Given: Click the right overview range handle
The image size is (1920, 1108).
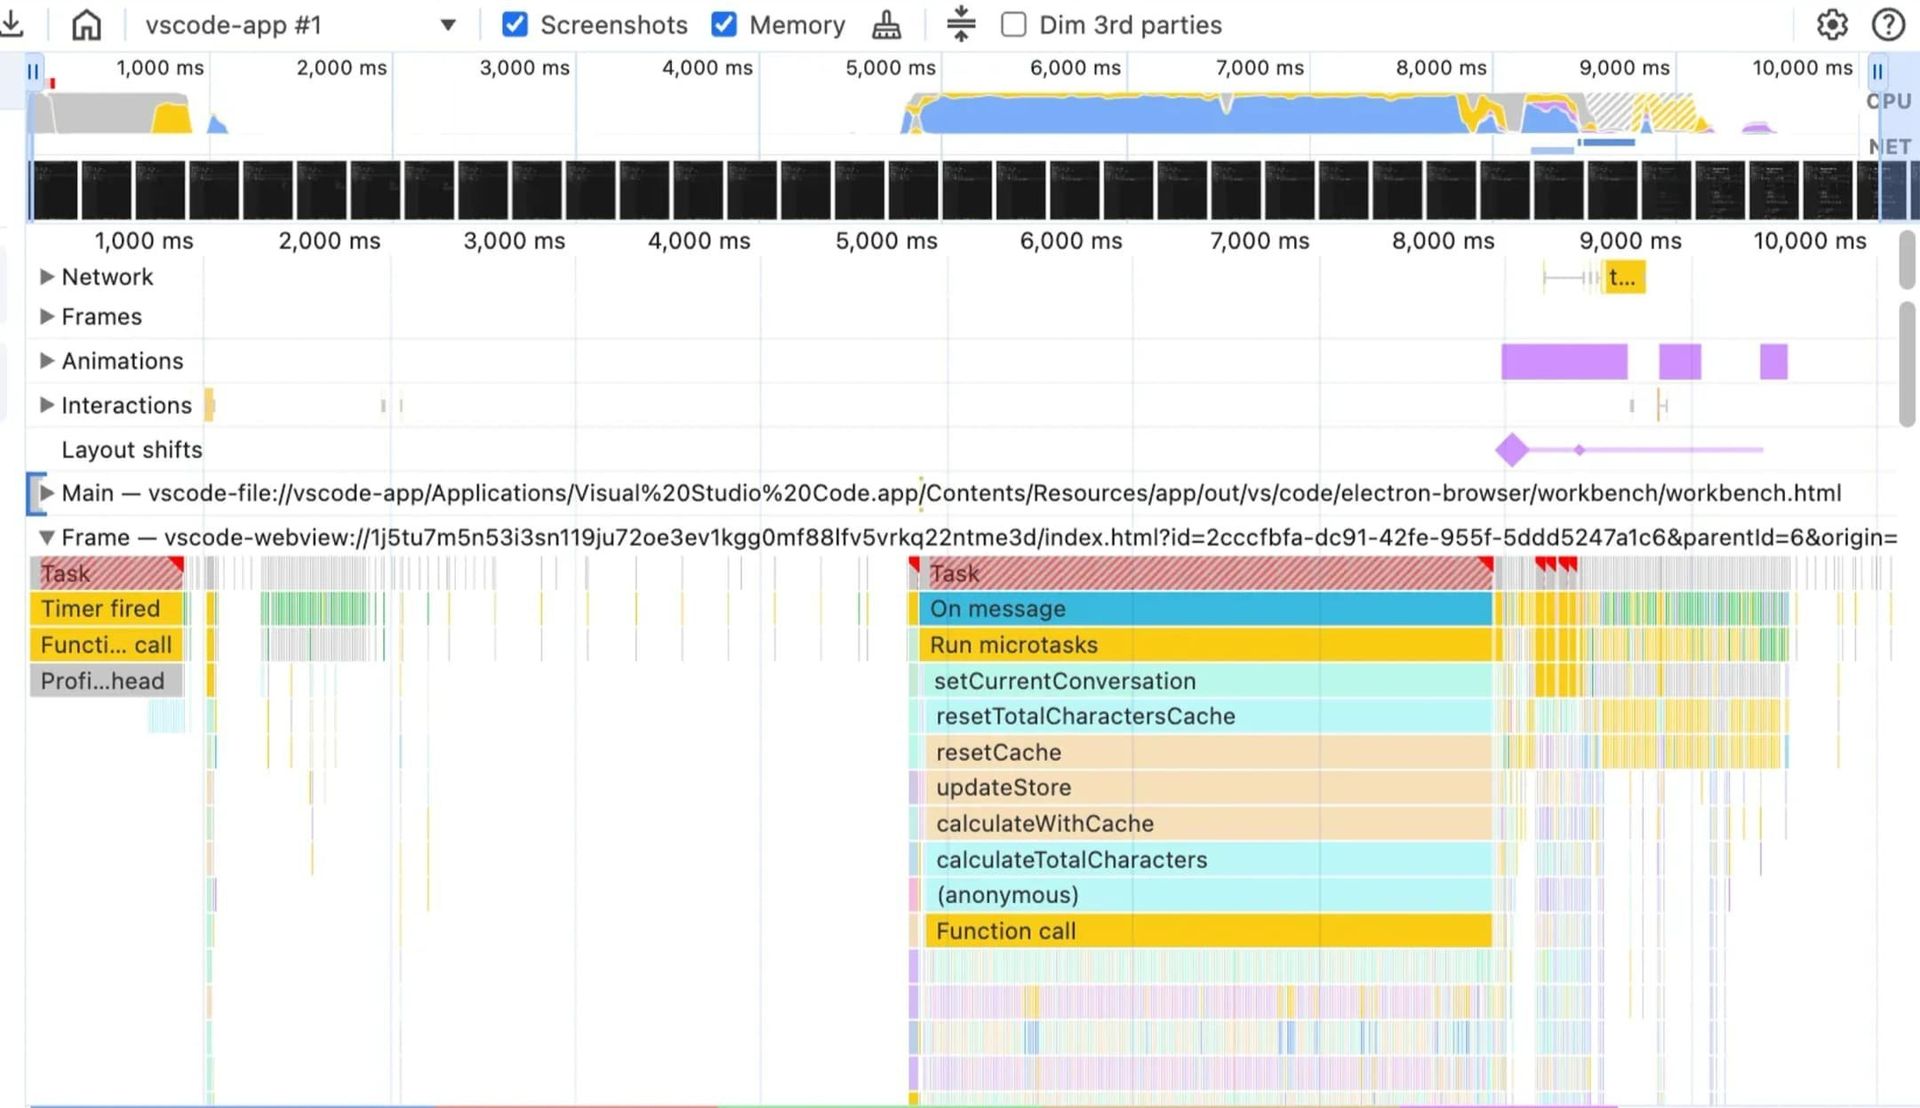Looking at the screenshot, I should pos(1877,71).
